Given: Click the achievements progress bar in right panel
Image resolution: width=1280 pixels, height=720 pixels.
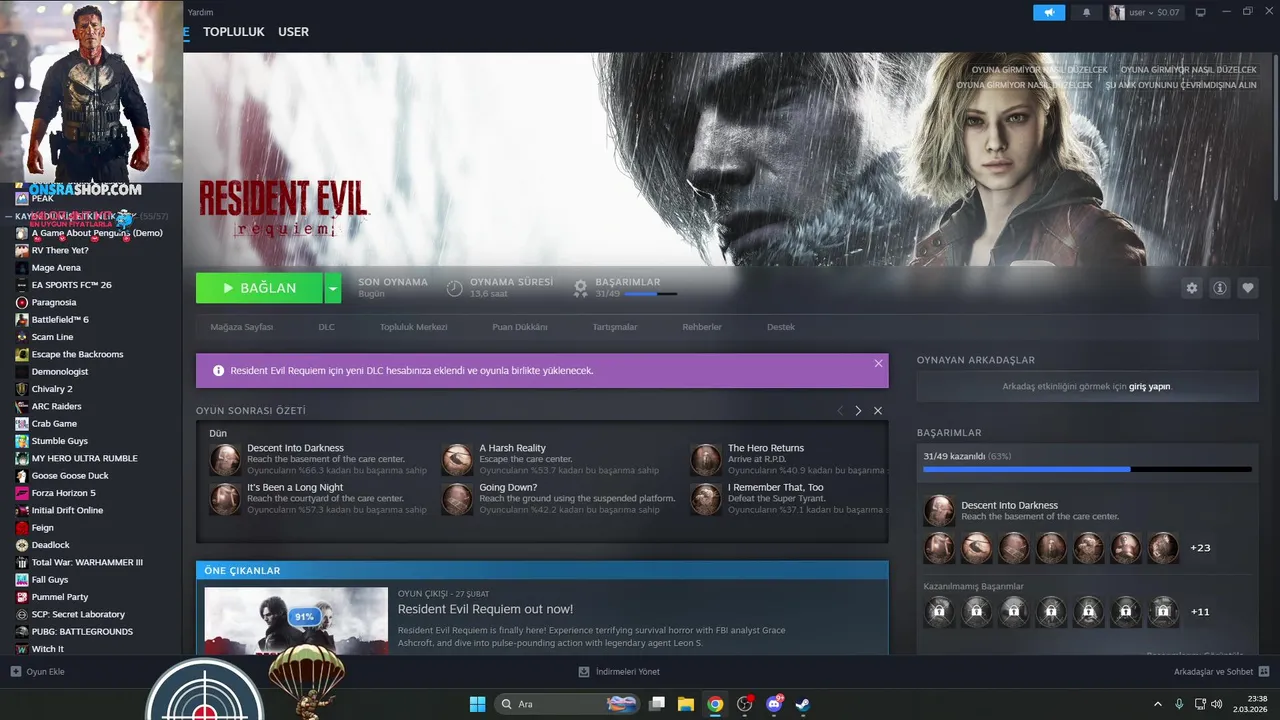Looking at the screenshot, I should 1087,469.
